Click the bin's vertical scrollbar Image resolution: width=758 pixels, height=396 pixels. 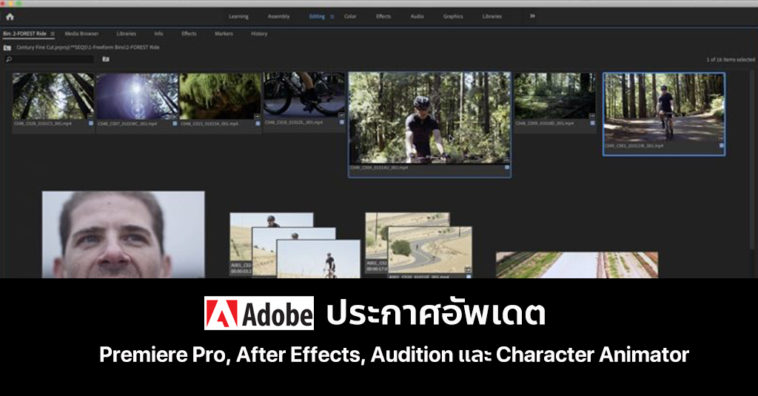click(x=753, y=160)
